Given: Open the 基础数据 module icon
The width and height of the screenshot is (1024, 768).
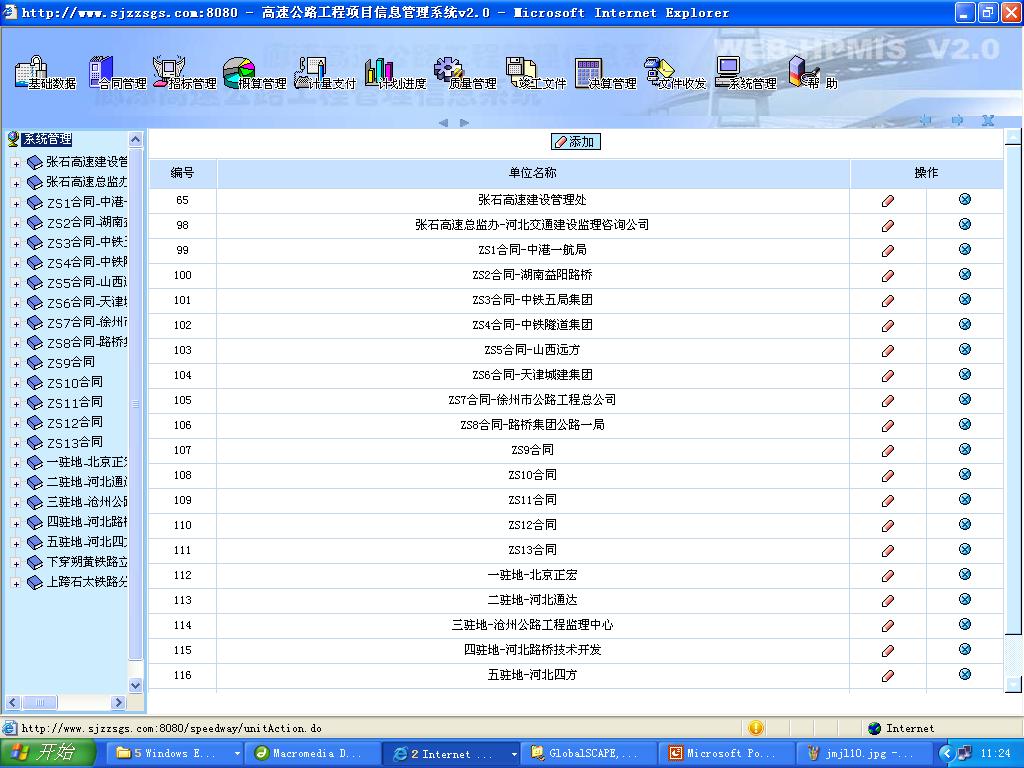Looking at the screenshot, I should click(x=44, y=73).
